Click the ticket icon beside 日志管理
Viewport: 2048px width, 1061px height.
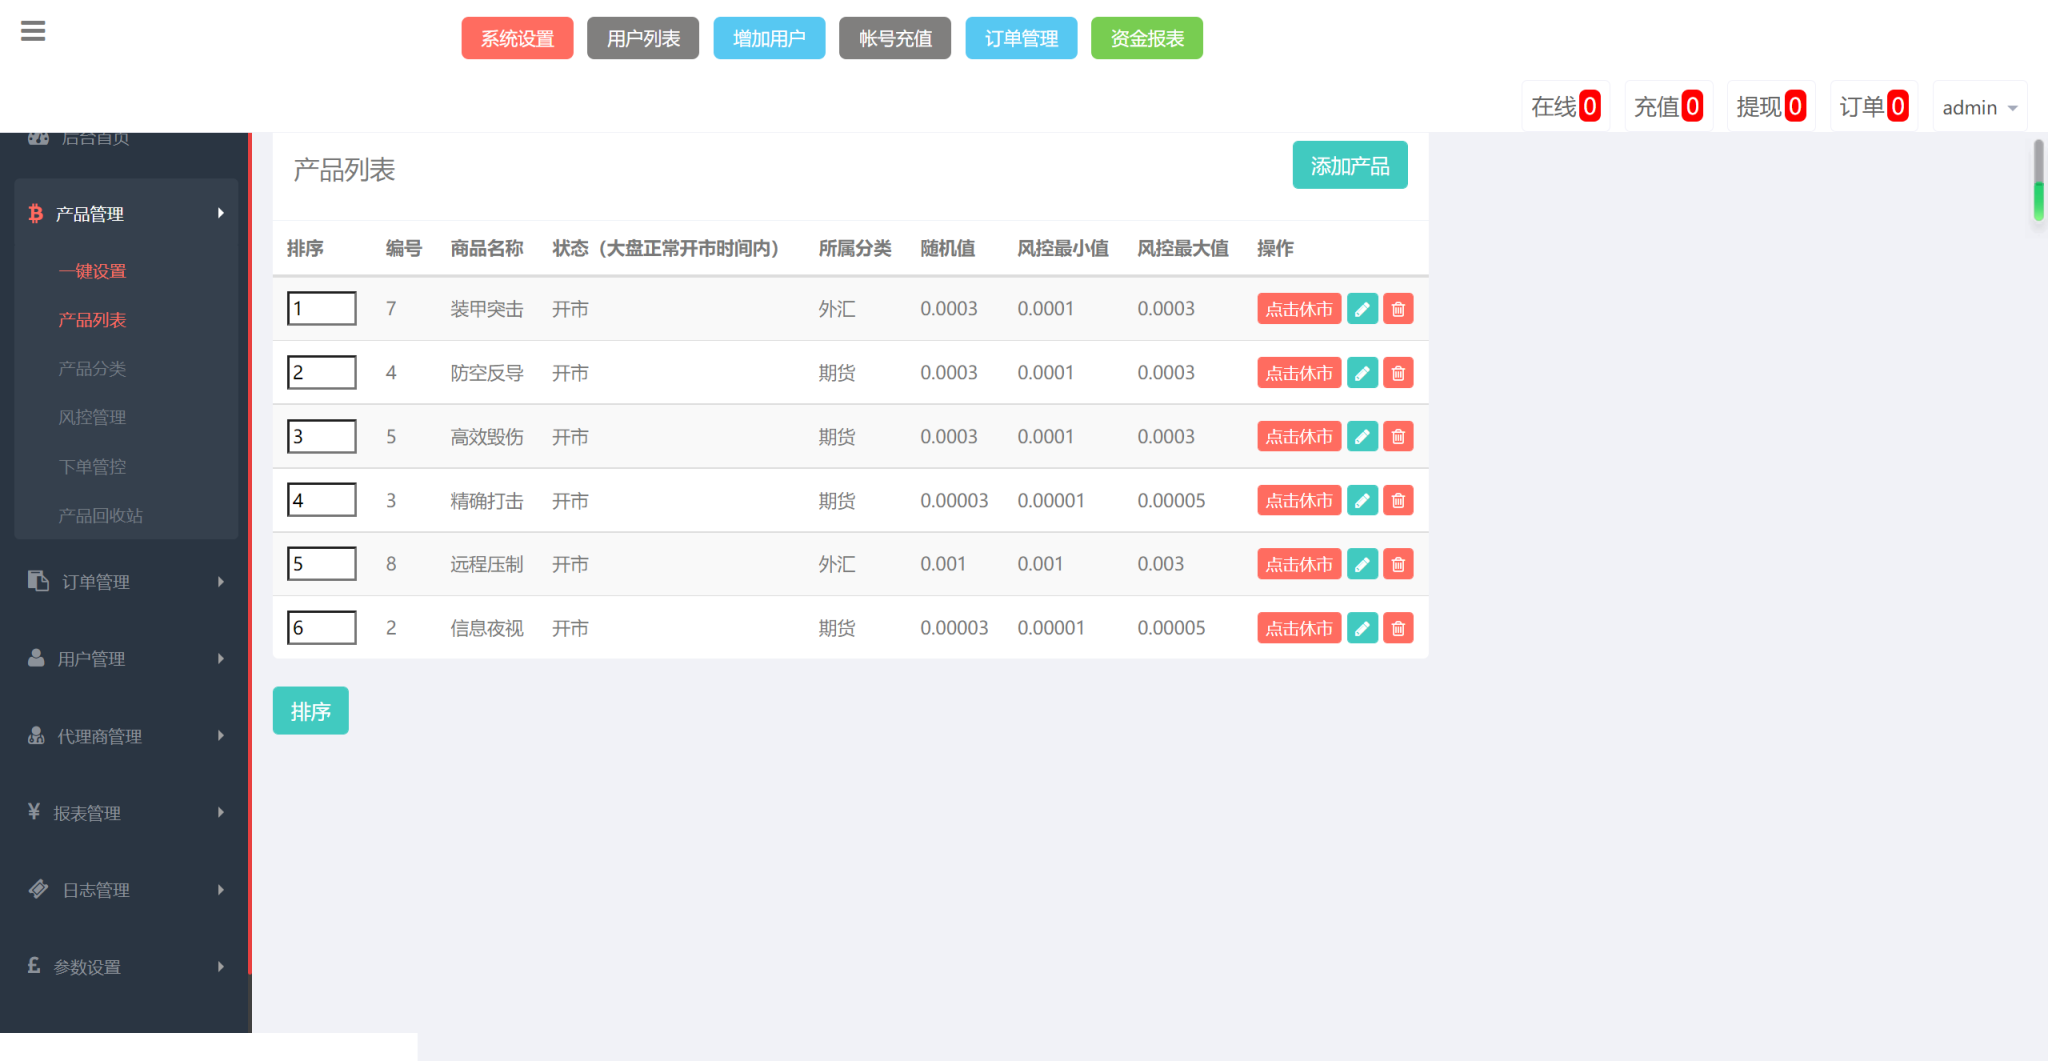pyautogui.click(x=38, y=888)
